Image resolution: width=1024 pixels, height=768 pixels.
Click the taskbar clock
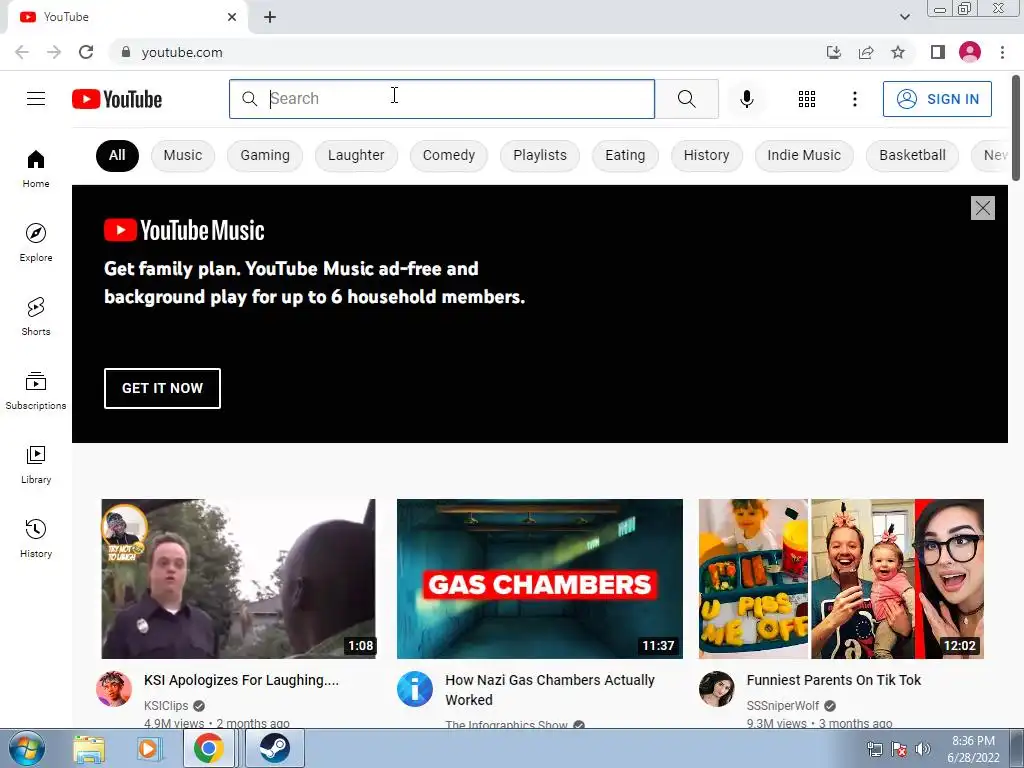[973, 749]
